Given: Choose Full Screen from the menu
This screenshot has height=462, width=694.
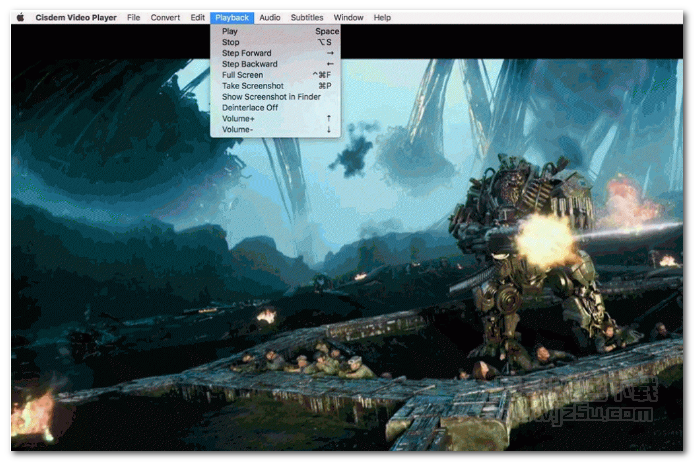Looking at the screenshot, I should (275, 75).
